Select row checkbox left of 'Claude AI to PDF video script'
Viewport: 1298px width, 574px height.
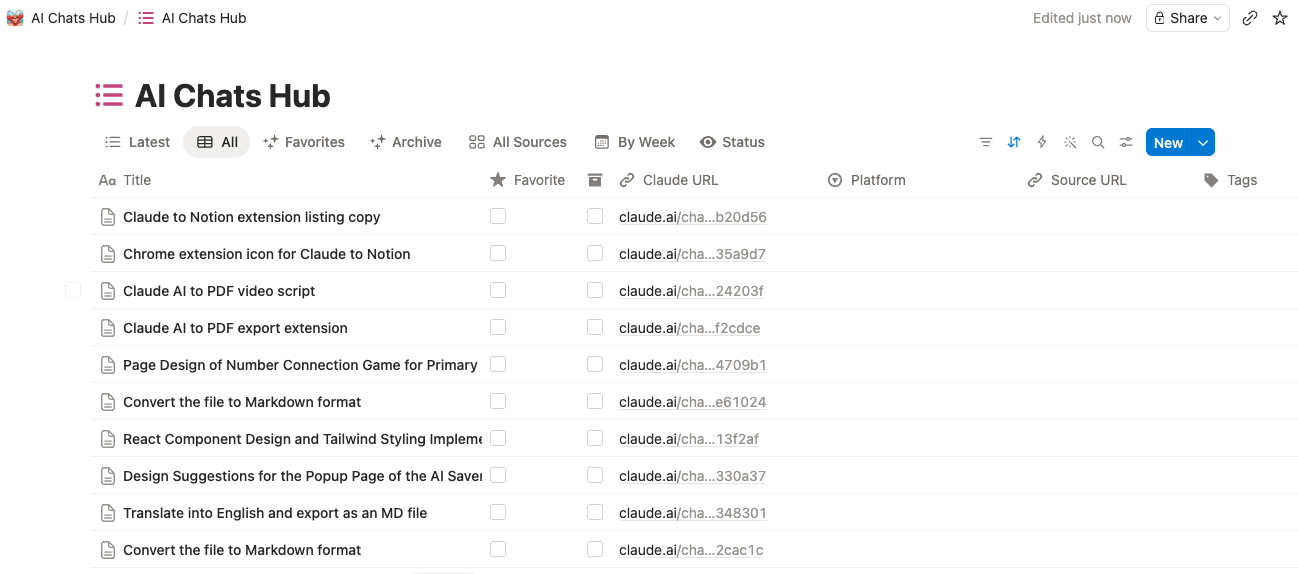(x=73, y=290)
